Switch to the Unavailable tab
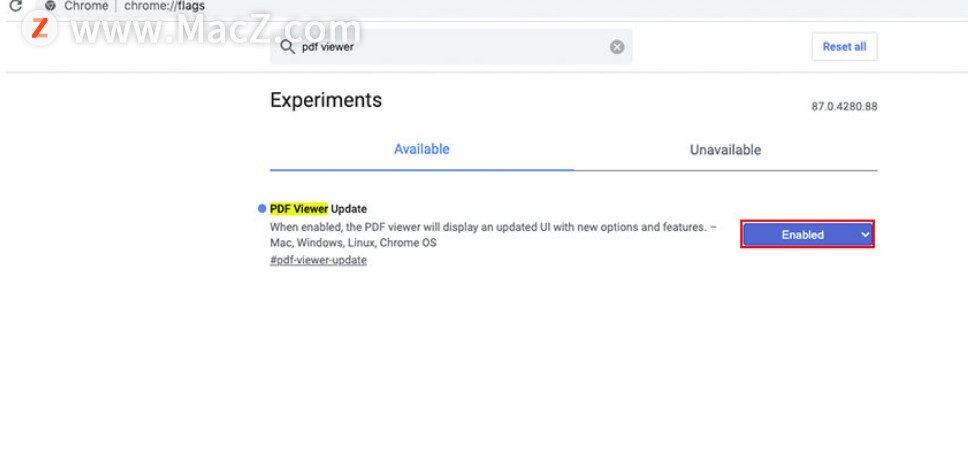 [x=725, y=150]
